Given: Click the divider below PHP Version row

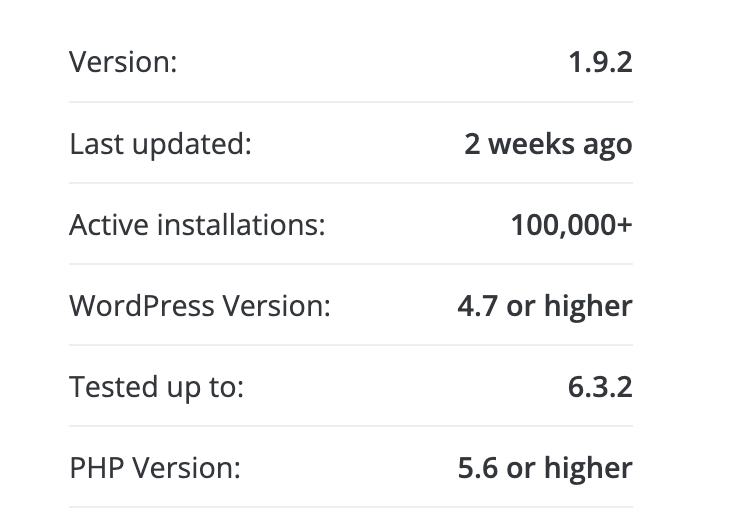Looking at the screenshot, I should [351, 507].
